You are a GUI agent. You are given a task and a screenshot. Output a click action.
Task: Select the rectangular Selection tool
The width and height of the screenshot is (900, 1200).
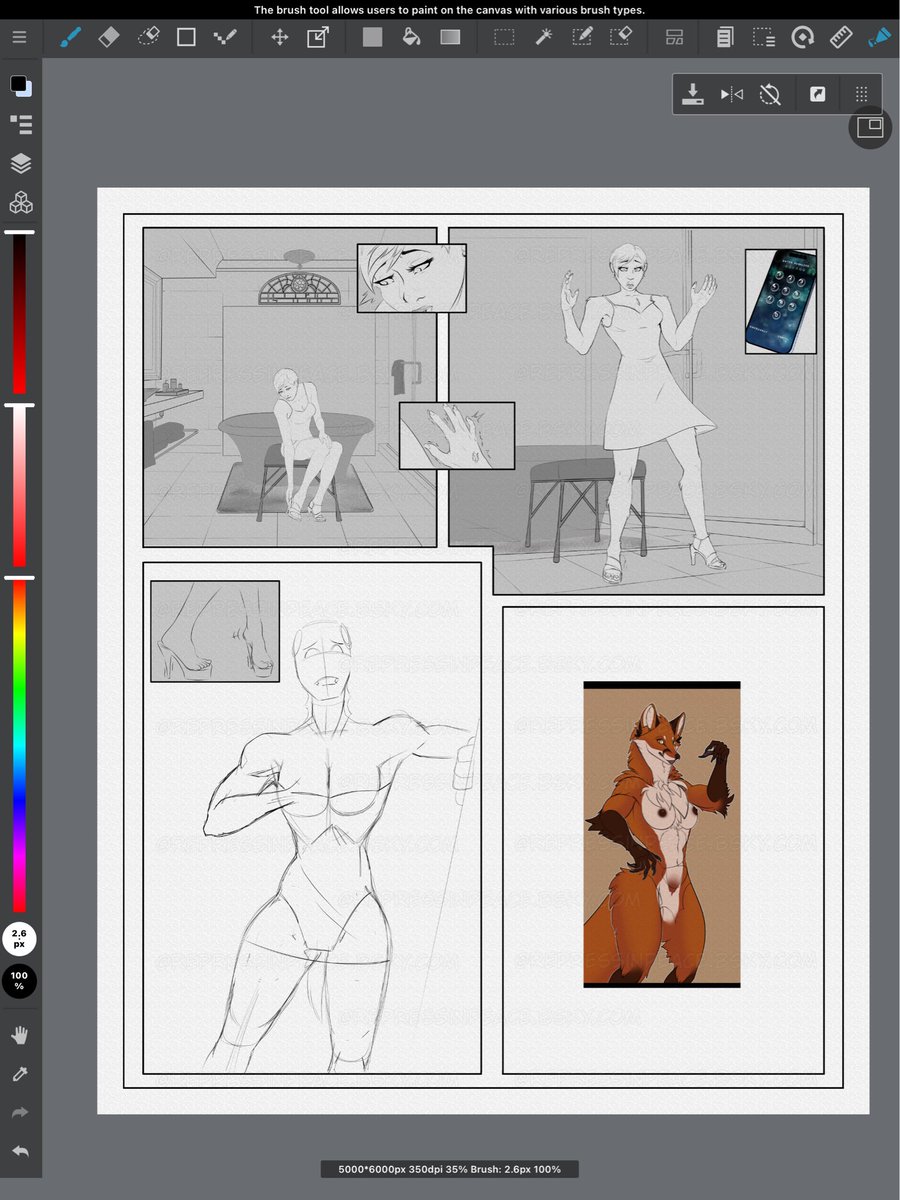click(x=504, y=37)
